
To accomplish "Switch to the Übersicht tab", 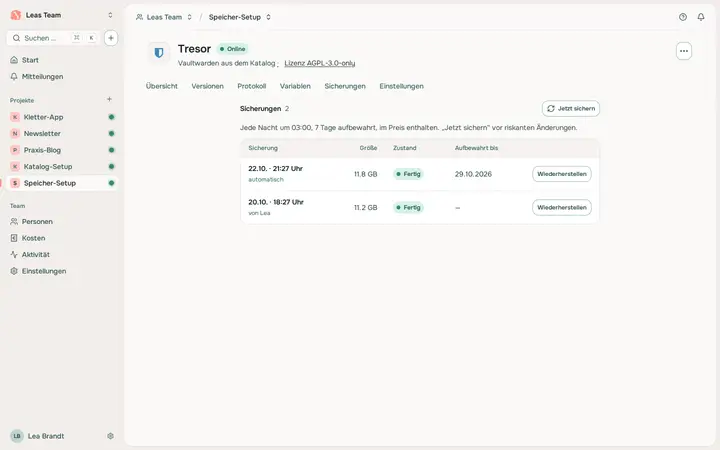I will pos(162,86).
